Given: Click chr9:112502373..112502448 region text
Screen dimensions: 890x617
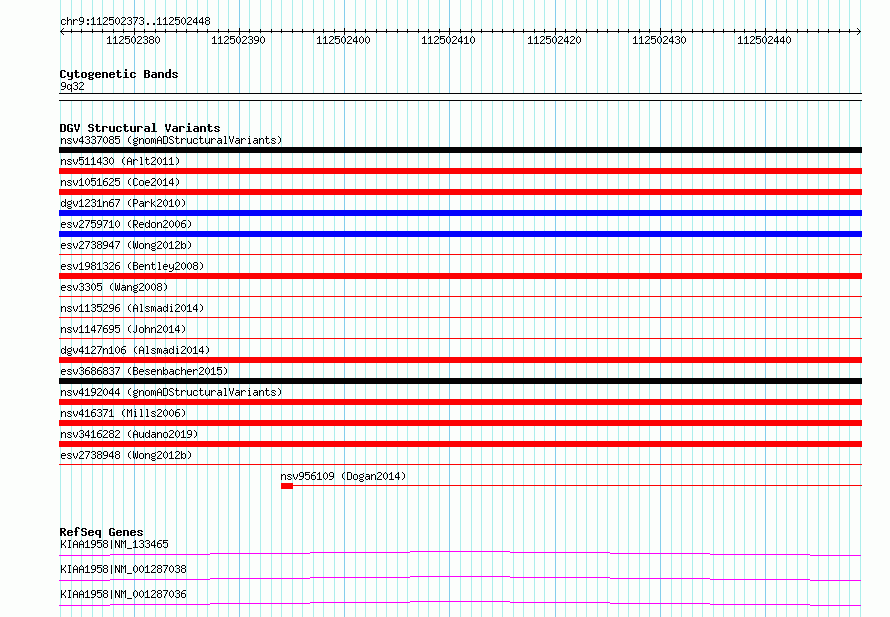Looking at the screenshot, I should click(x=135, y=21).
